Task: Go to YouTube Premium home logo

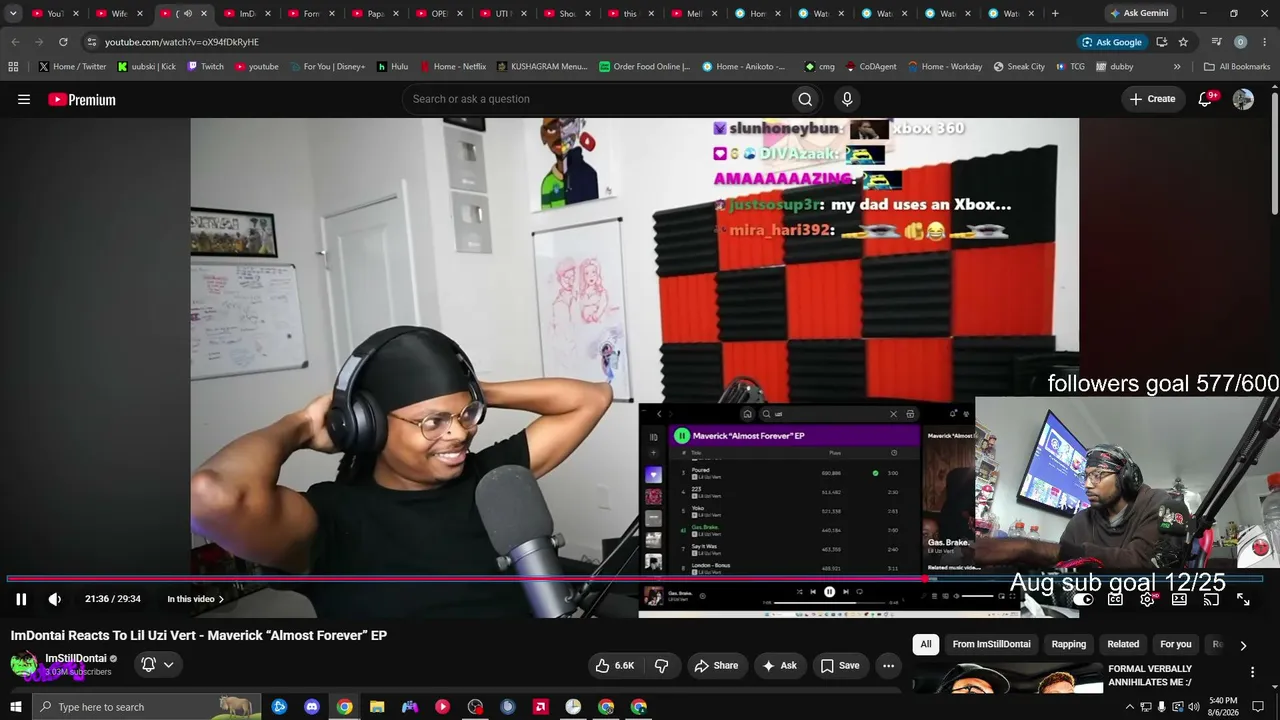Action: coord(82,99)
